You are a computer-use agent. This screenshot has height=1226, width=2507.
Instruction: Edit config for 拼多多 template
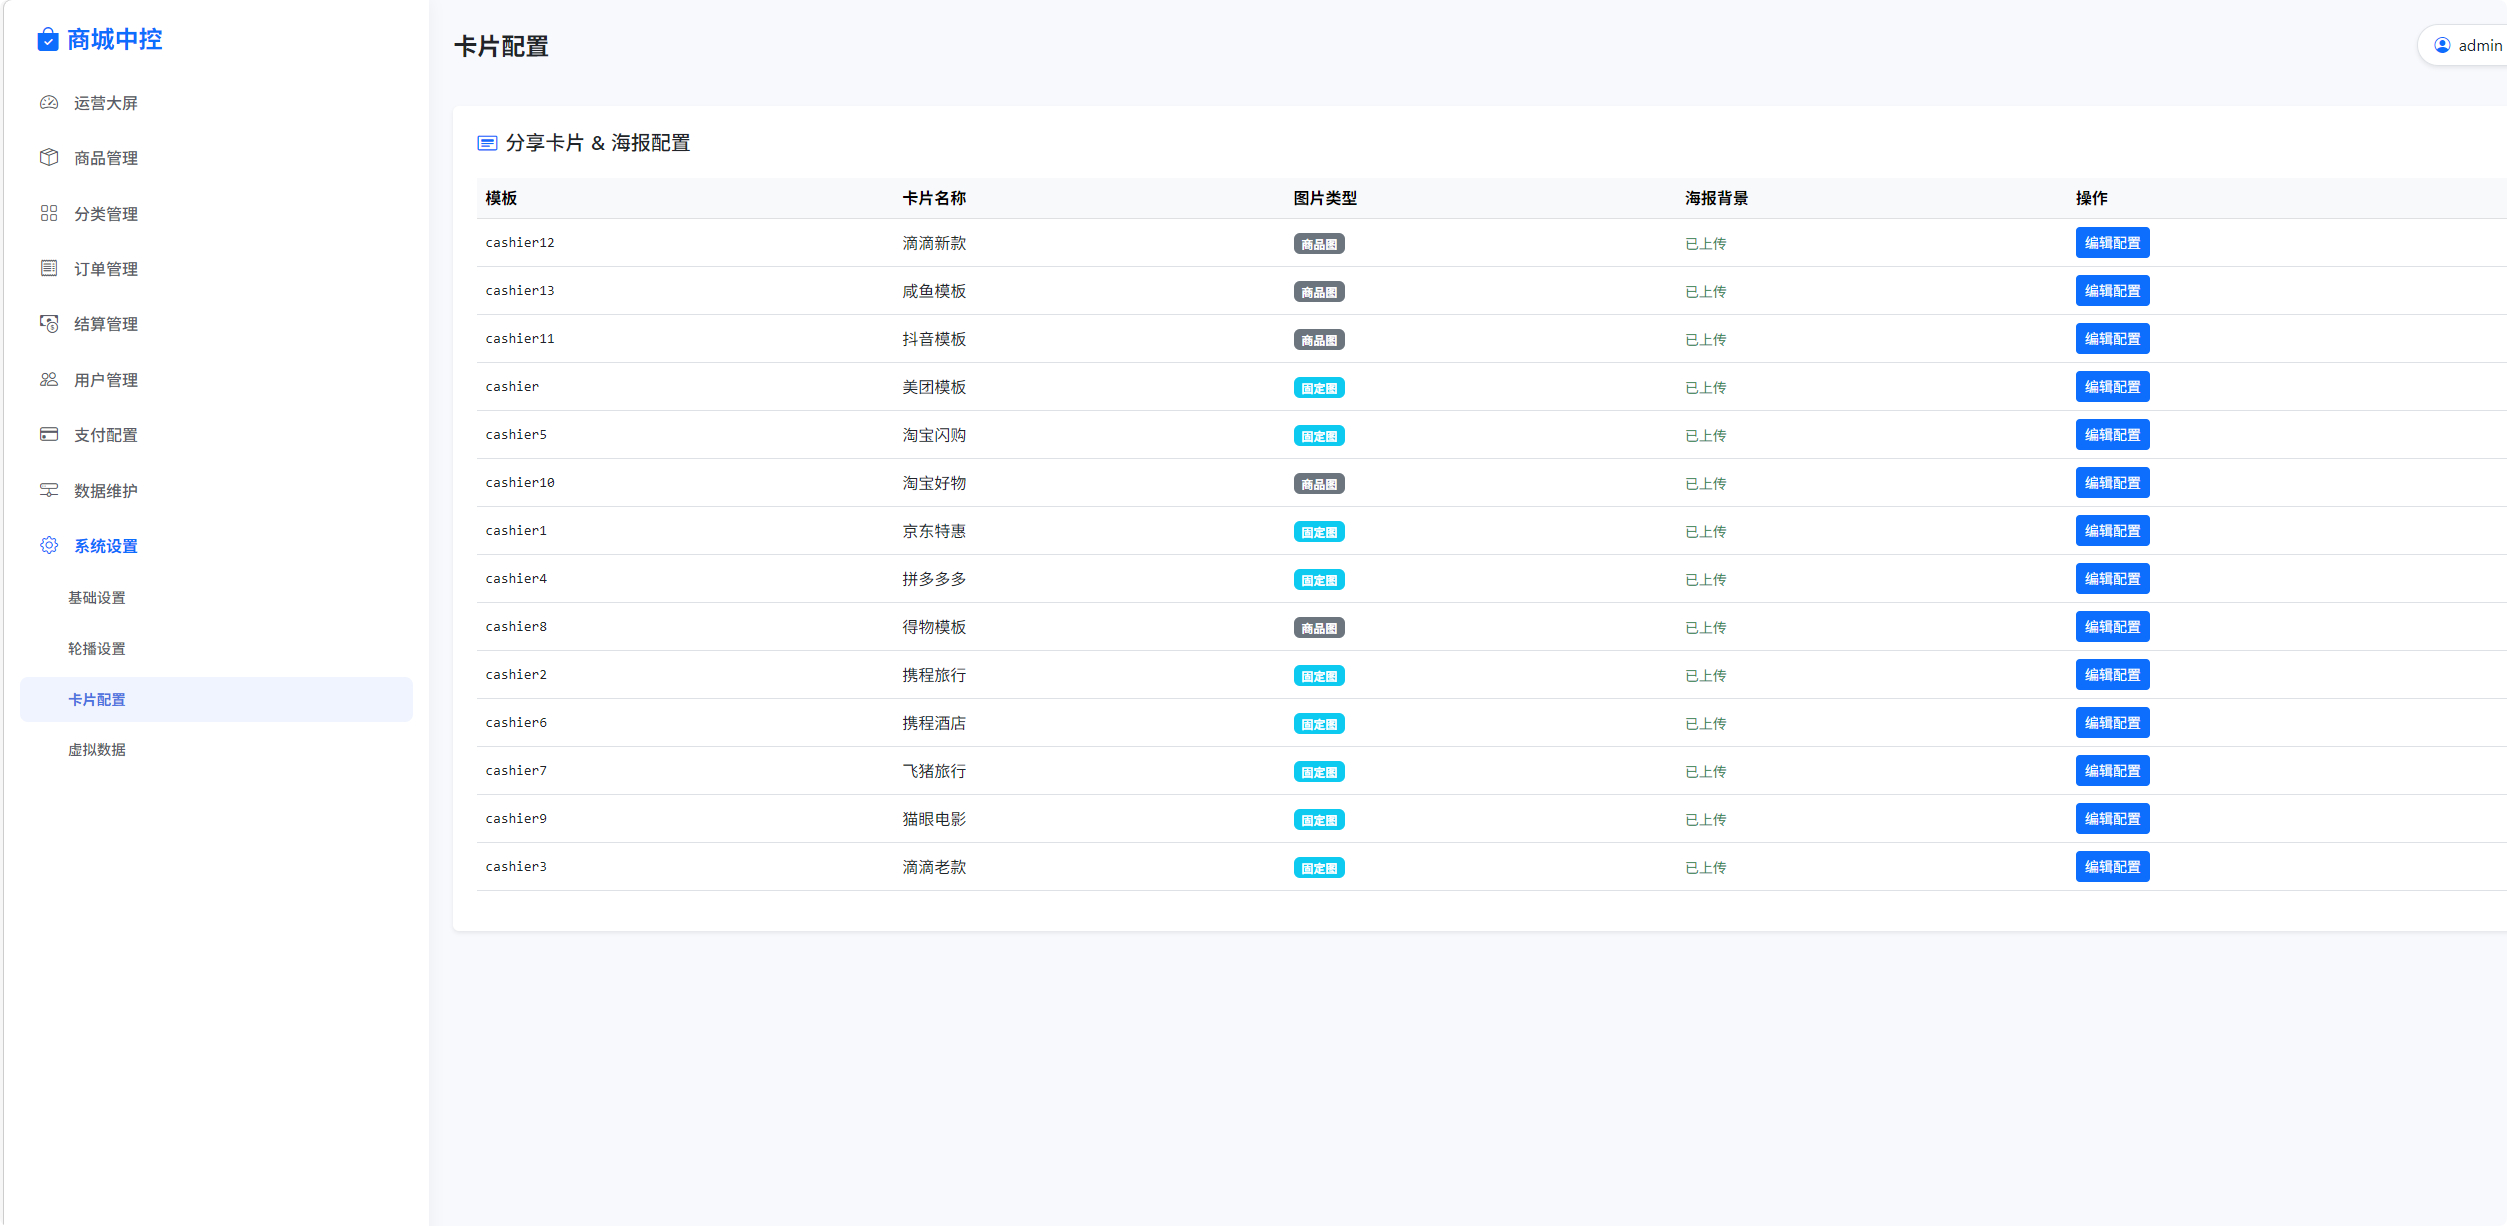2111,579
